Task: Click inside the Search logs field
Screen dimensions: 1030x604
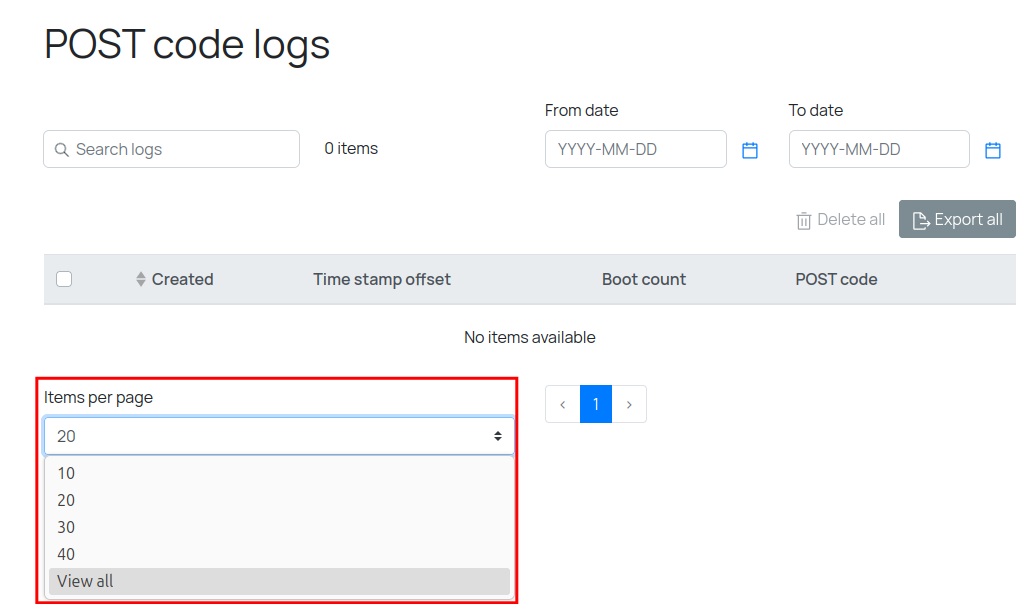Action: [x=180, y=149]
